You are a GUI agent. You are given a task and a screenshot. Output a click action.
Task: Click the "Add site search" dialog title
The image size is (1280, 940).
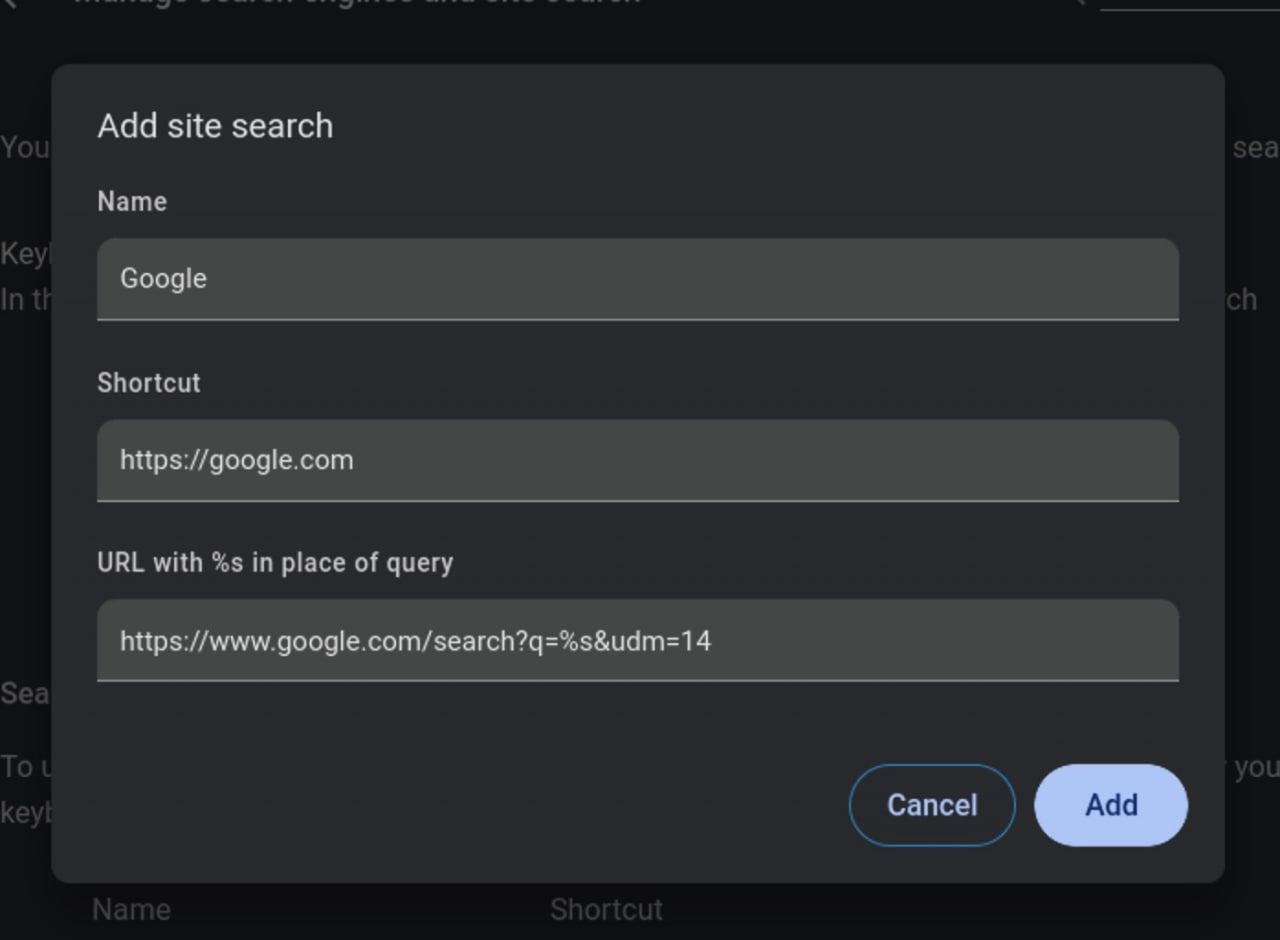click(215, 126)
